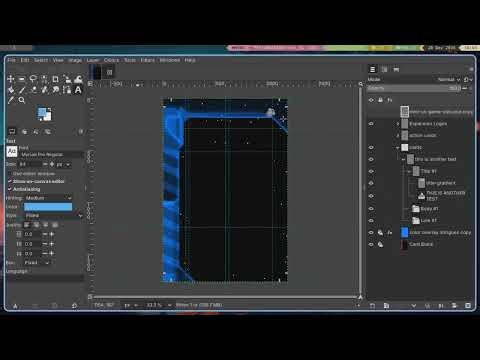
Task: Hide the color overlay layer
Action: pyautogui.click(x=371, y=232)
